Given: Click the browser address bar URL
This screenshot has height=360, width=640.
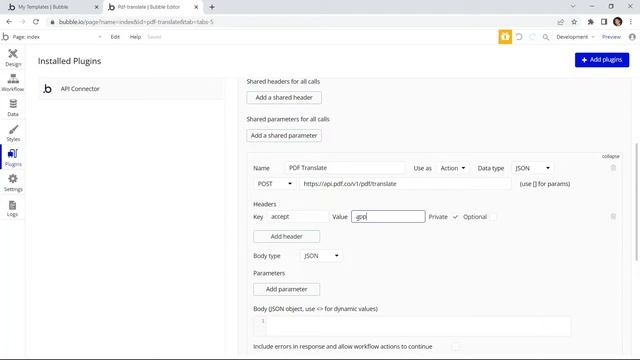Looking at the screenshot, I should pyautogui.click(x=136, y=22).
